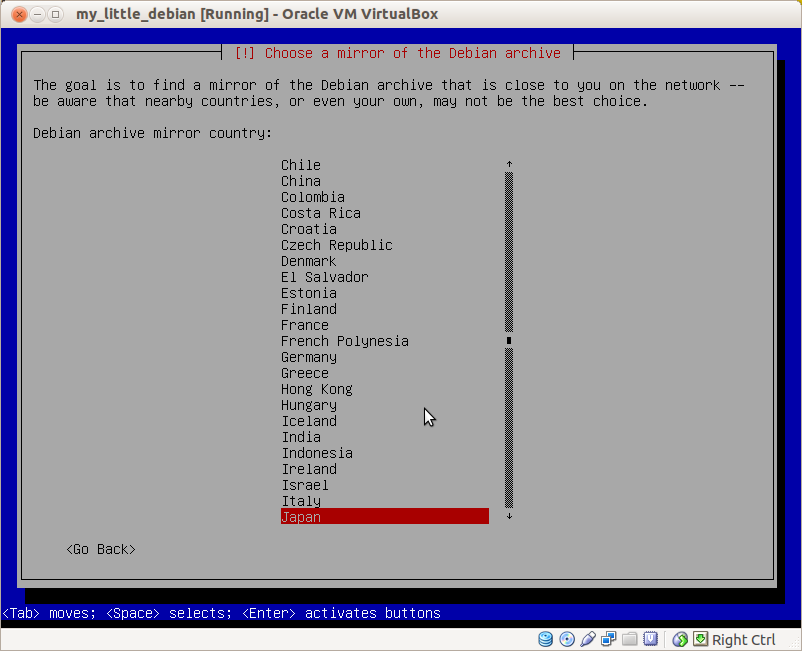The height and width of the screenshot is (651, 802).
Task: Select French Polynesia entry
Action: 345,341
